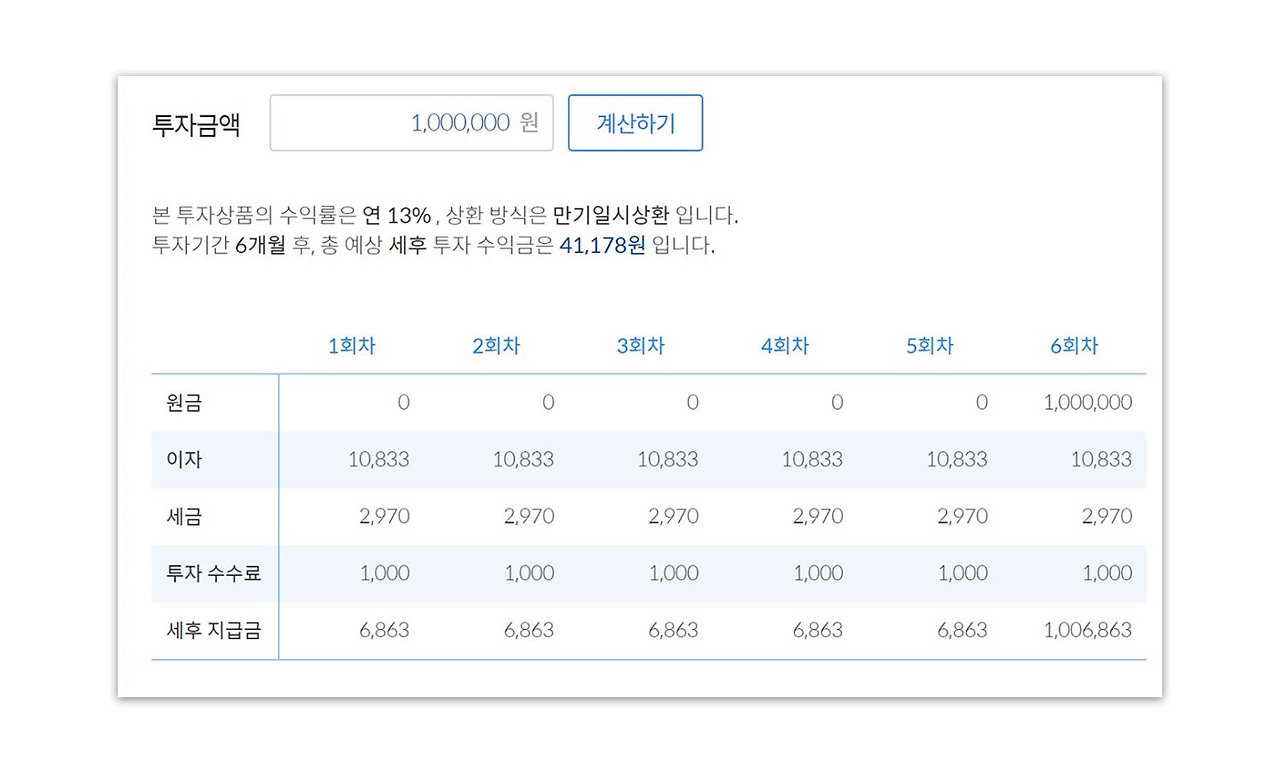Viewport: 1280px width, 768px height.
Task: Click the 원금 value 0 under 1회차
Action: pos(404,403)
